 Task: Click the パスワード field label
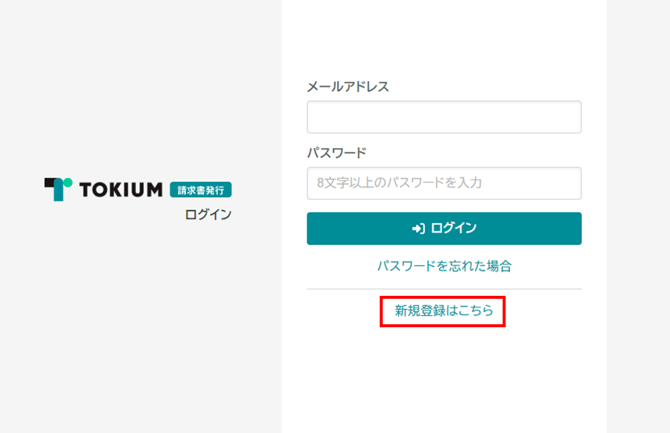(337, 153)
